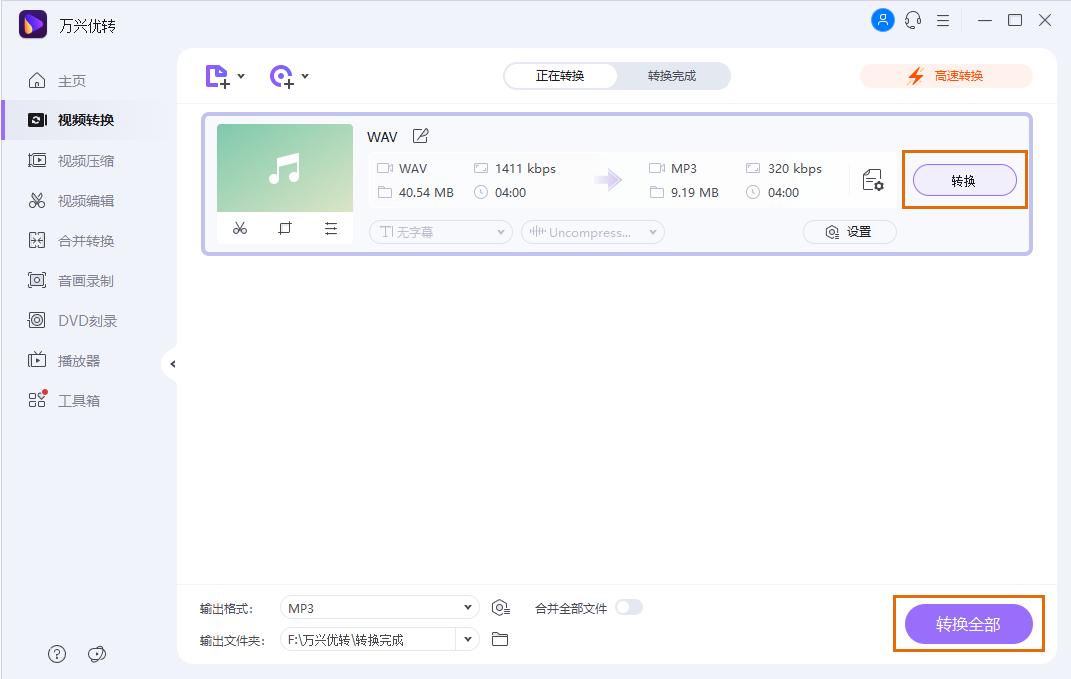Open the crop tool under the WAV thumbnail
The image size is (1071, 679).
(285, 228)
